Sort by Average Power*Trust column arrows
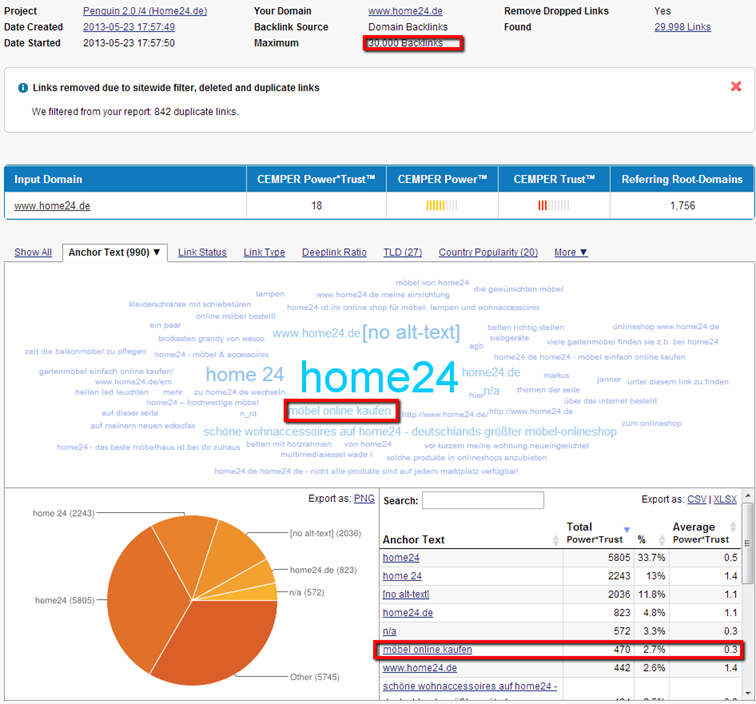This screenshot has height=704, width=756. click(x=733, y=527)
